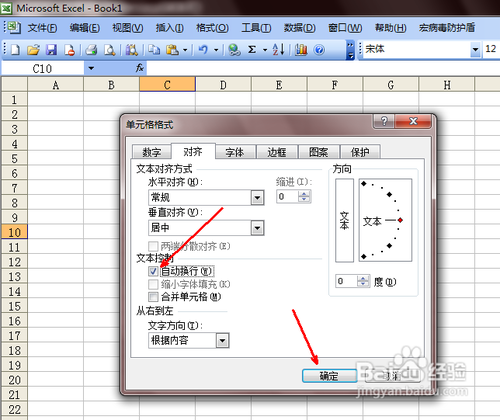The height and width of the screenshot is (420, 500).
Task: Open Print Preview with the magnifier icon
Action: click(x=109, y=50)
